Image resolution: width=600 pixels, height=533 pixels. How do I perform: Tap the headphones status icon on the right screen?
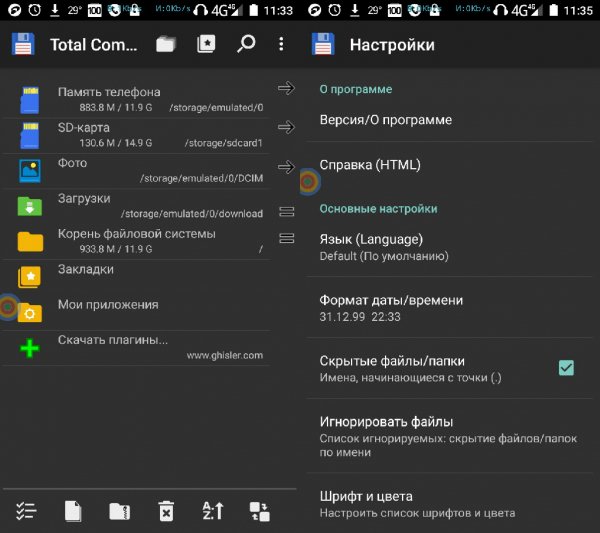point(501,10)
